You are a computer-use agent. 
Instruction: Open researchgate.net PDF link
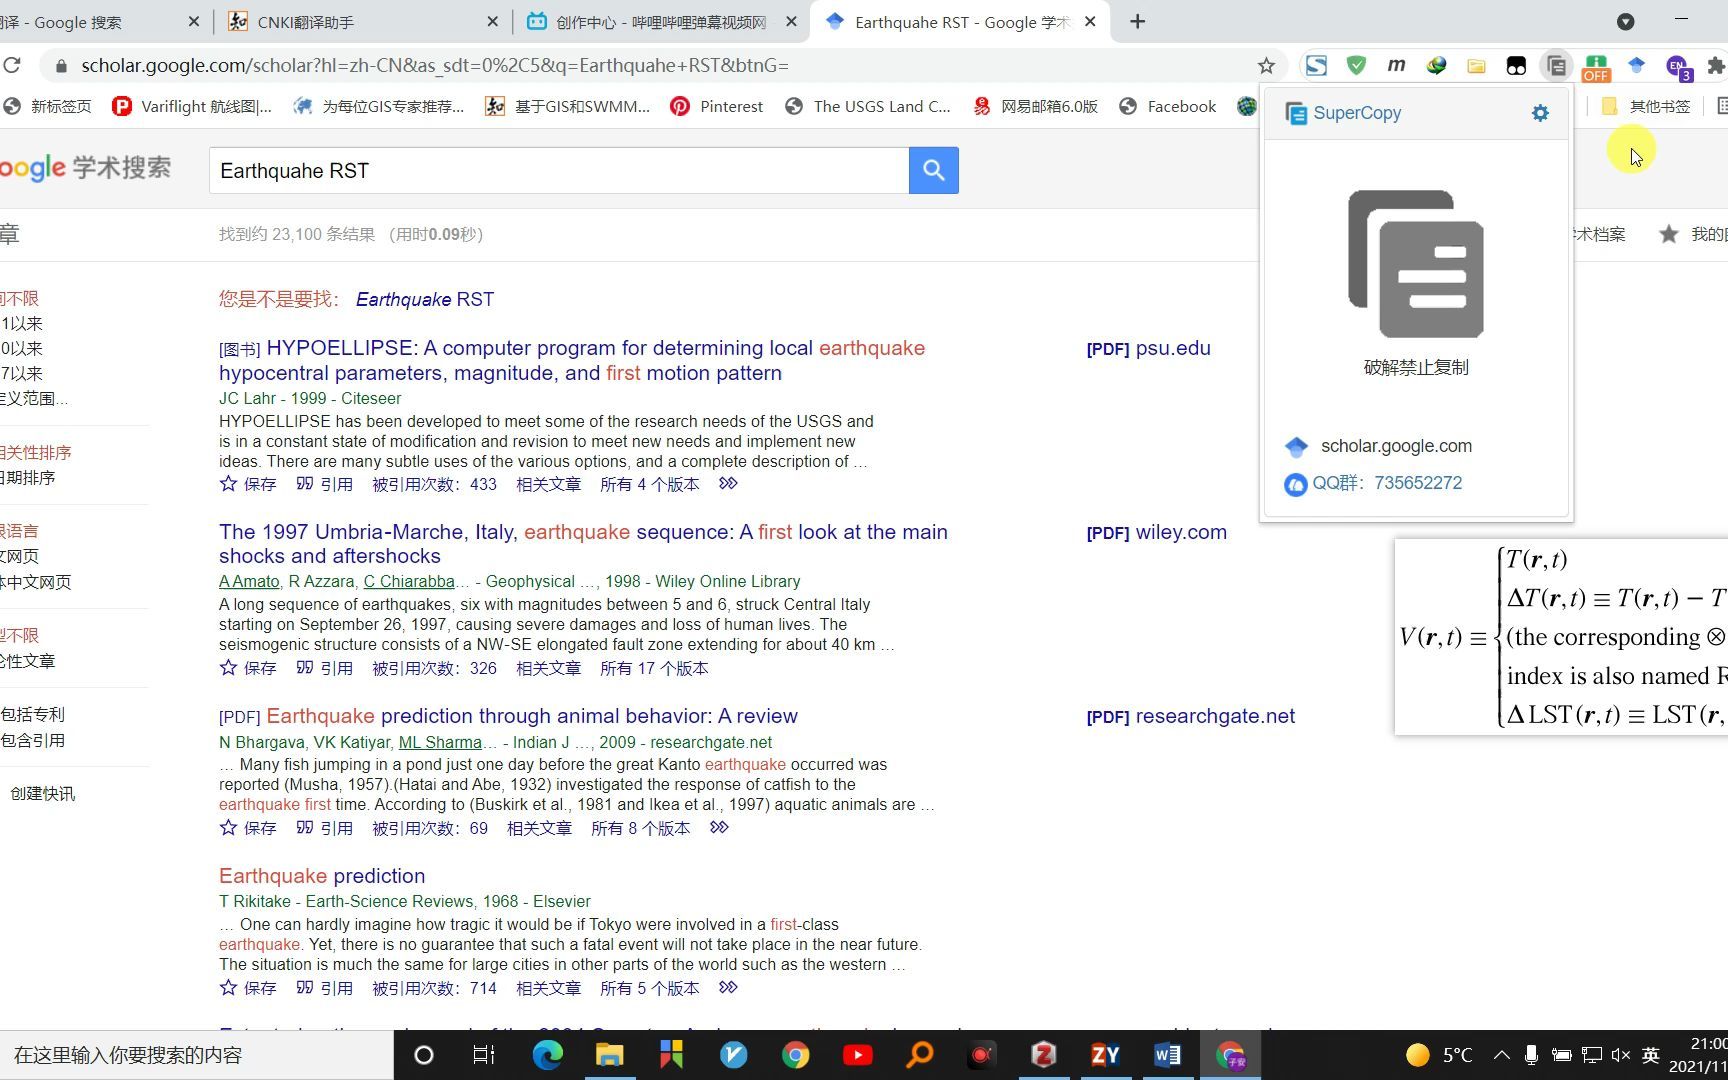1191,716
